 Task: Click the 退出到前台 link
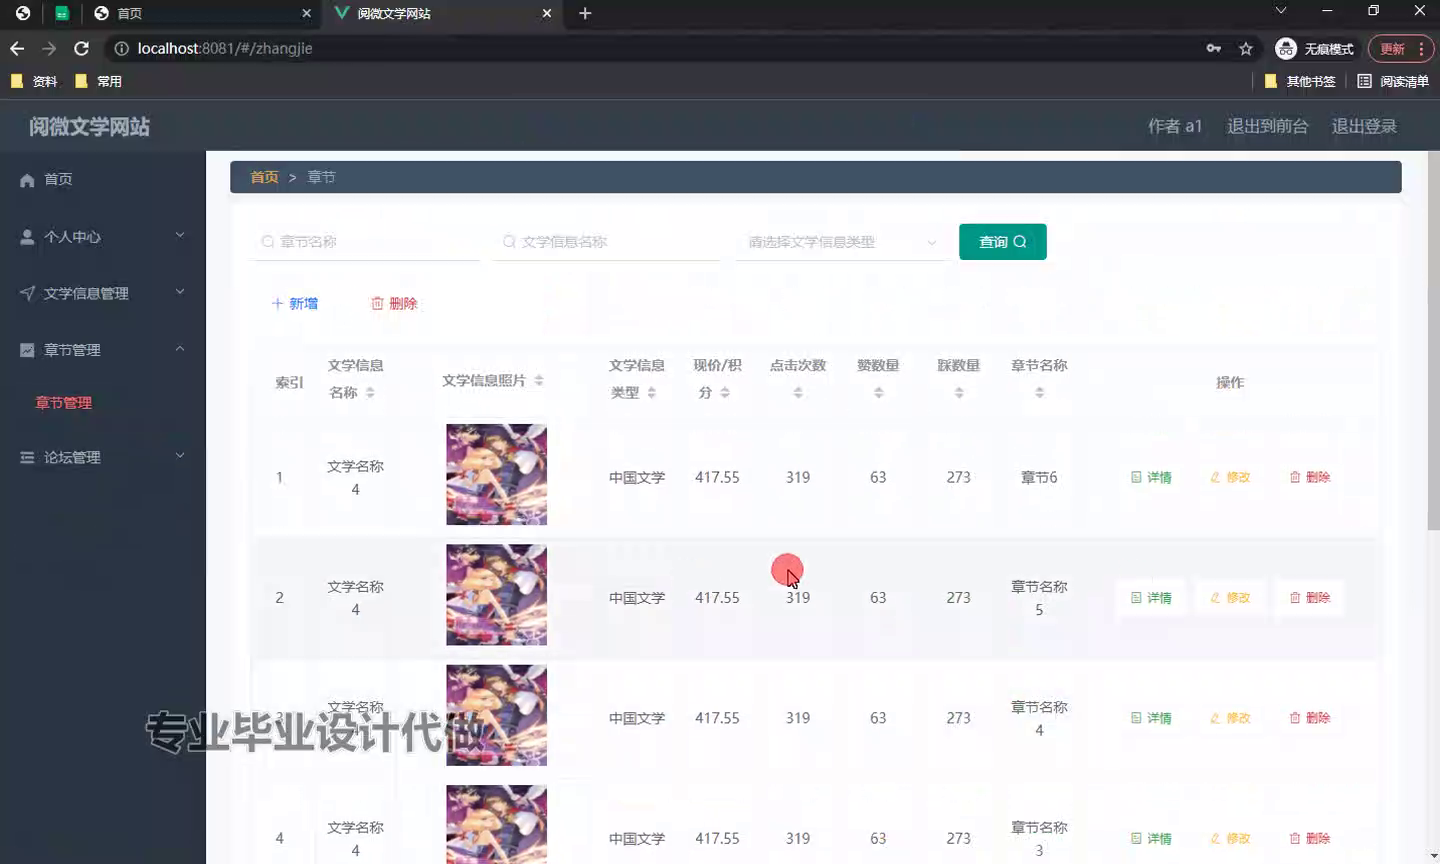[1267, 126]
